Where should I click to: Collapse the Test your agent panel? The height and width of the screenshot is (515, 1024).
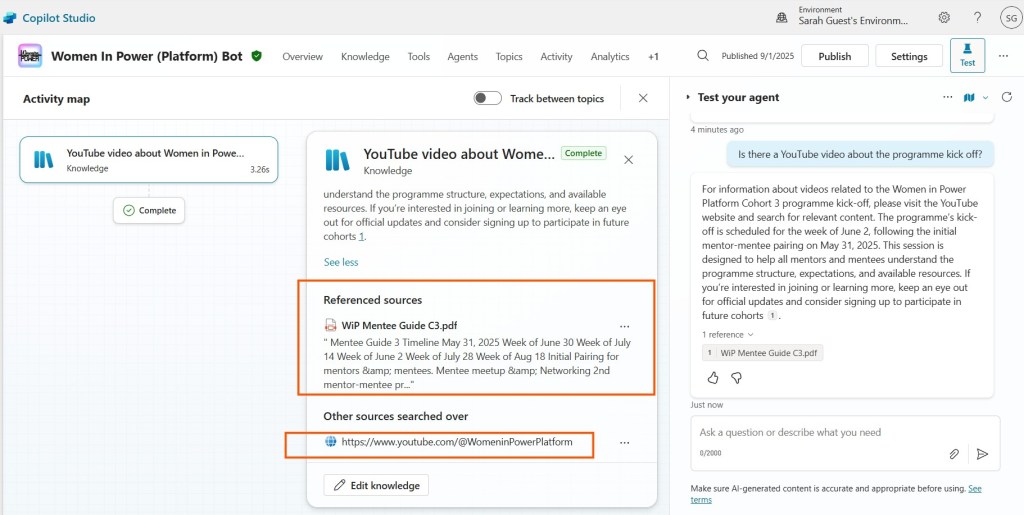click(x=688, y=97)
